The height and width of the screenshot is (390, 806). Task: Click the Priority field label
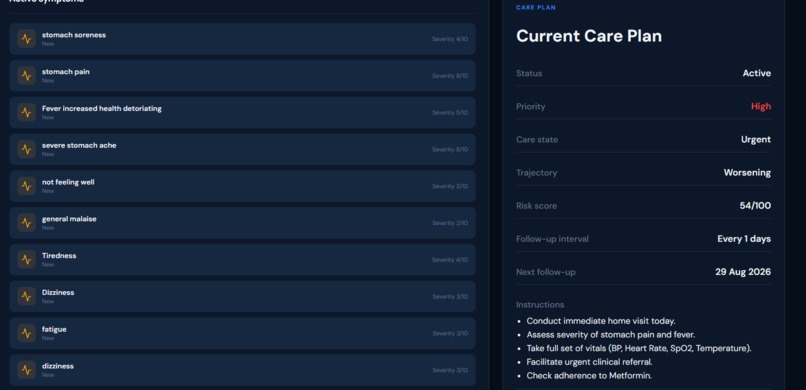530,106
